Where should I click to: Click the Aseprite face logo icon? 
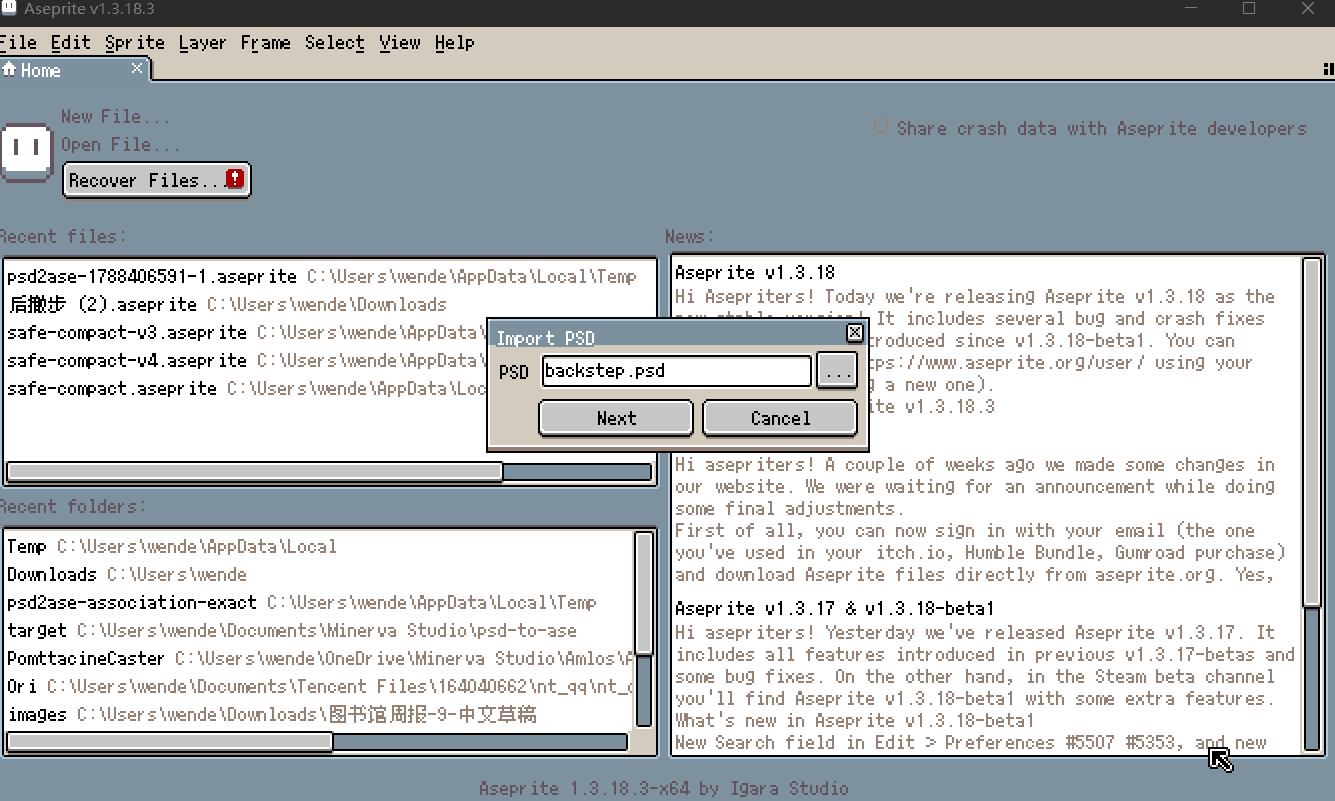[x=26, y=152]
